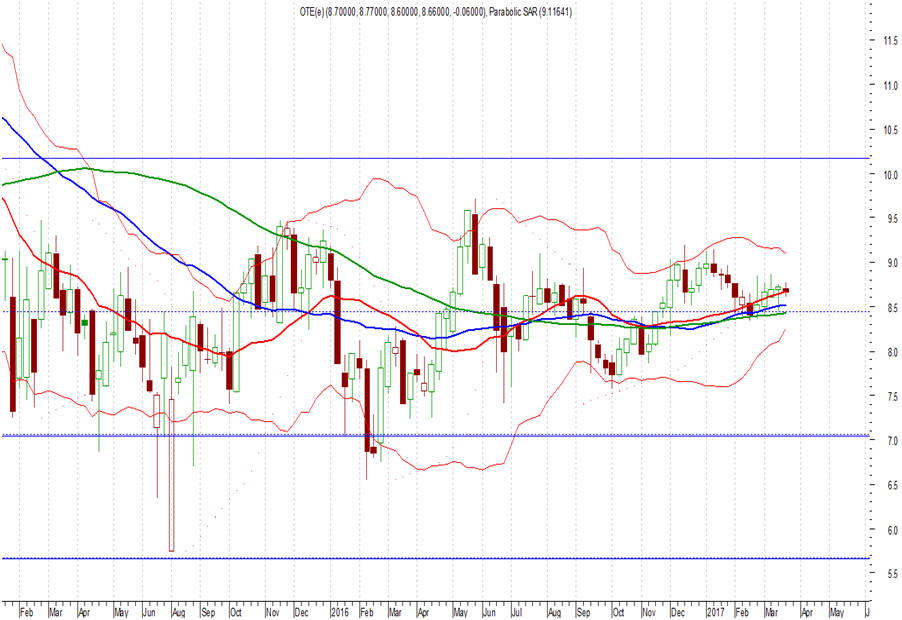Viewport: 902px width, 620px height.
Task: Select the Jun label just before Jul
Action: (x=490, y=613)
